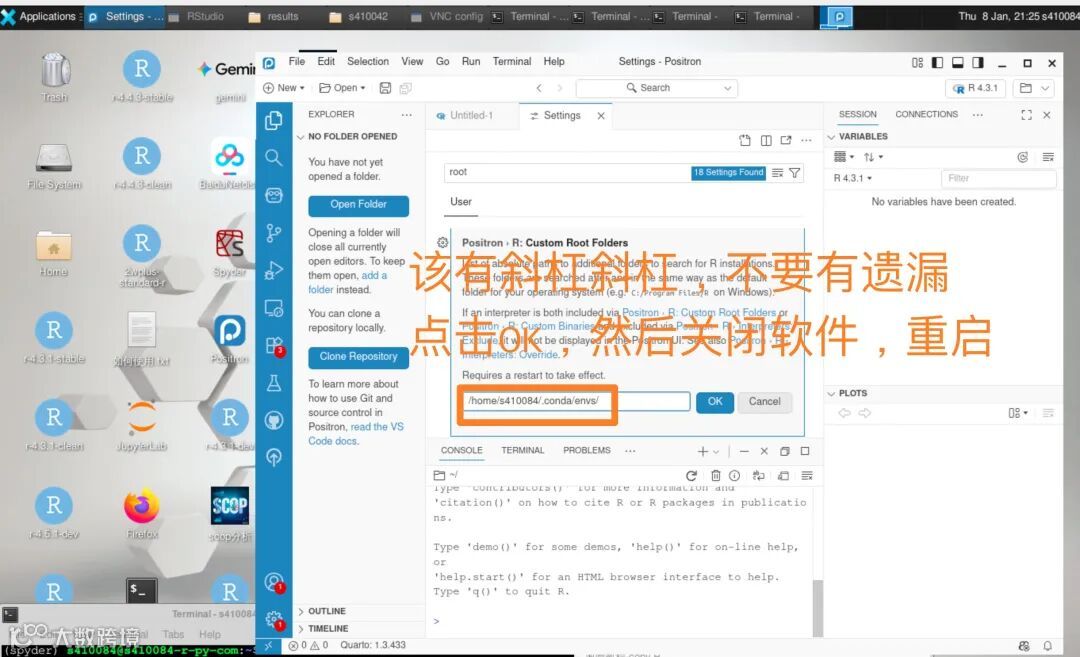Open the Source Control view
The image size is (1080, 657).
point(273,233)
